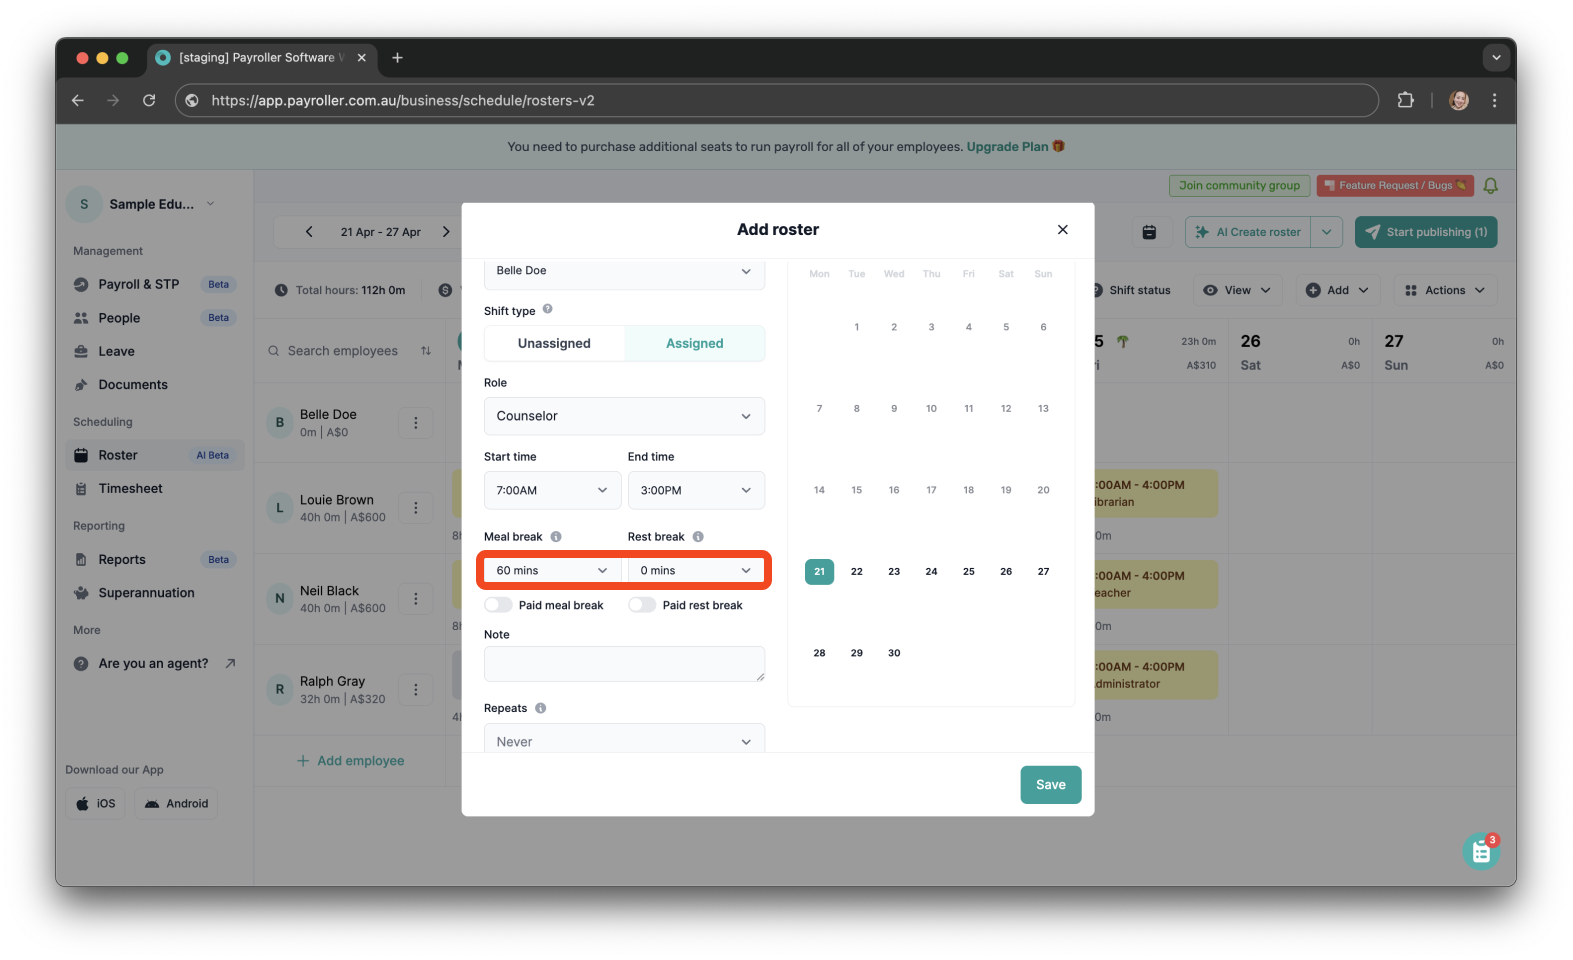
Task: Click Start publishing (1)
Action: coord(1426,232)
